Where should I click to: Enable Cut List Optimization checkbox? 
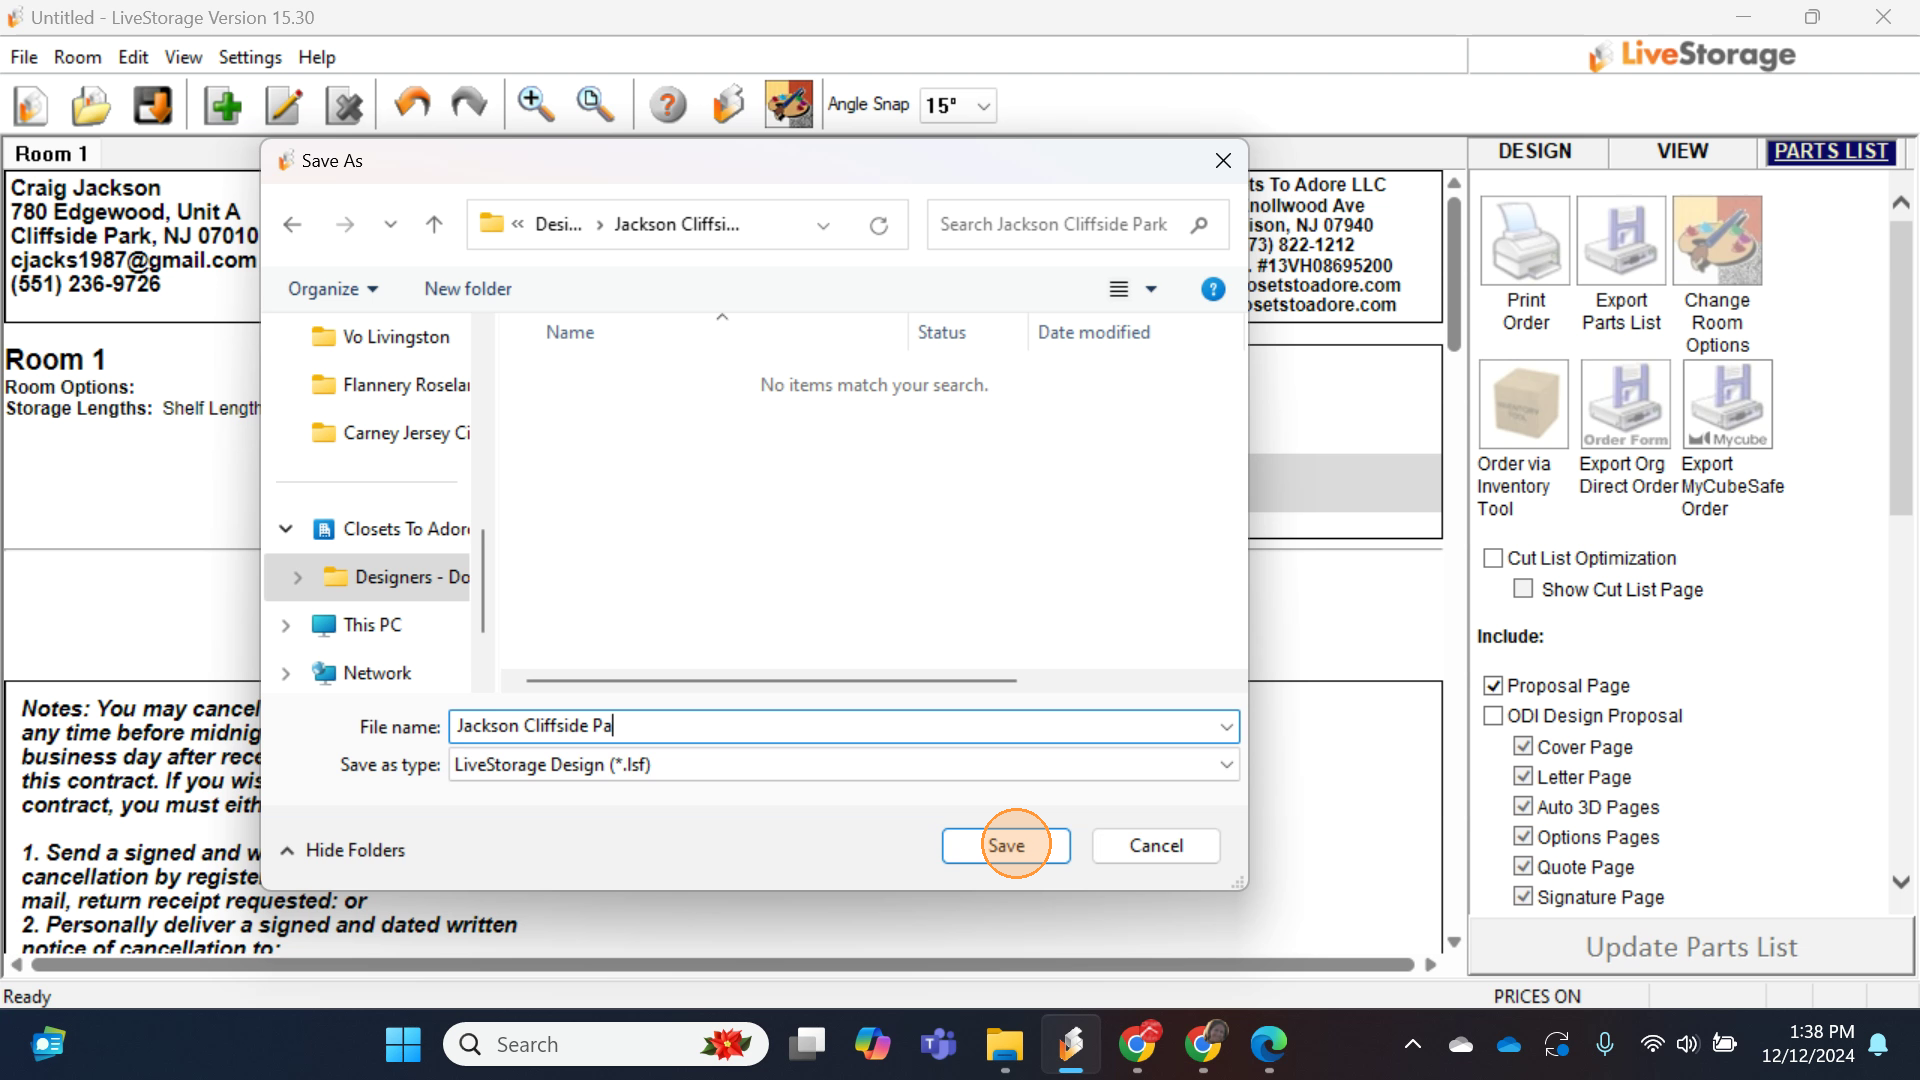(x=1493, y=558)
